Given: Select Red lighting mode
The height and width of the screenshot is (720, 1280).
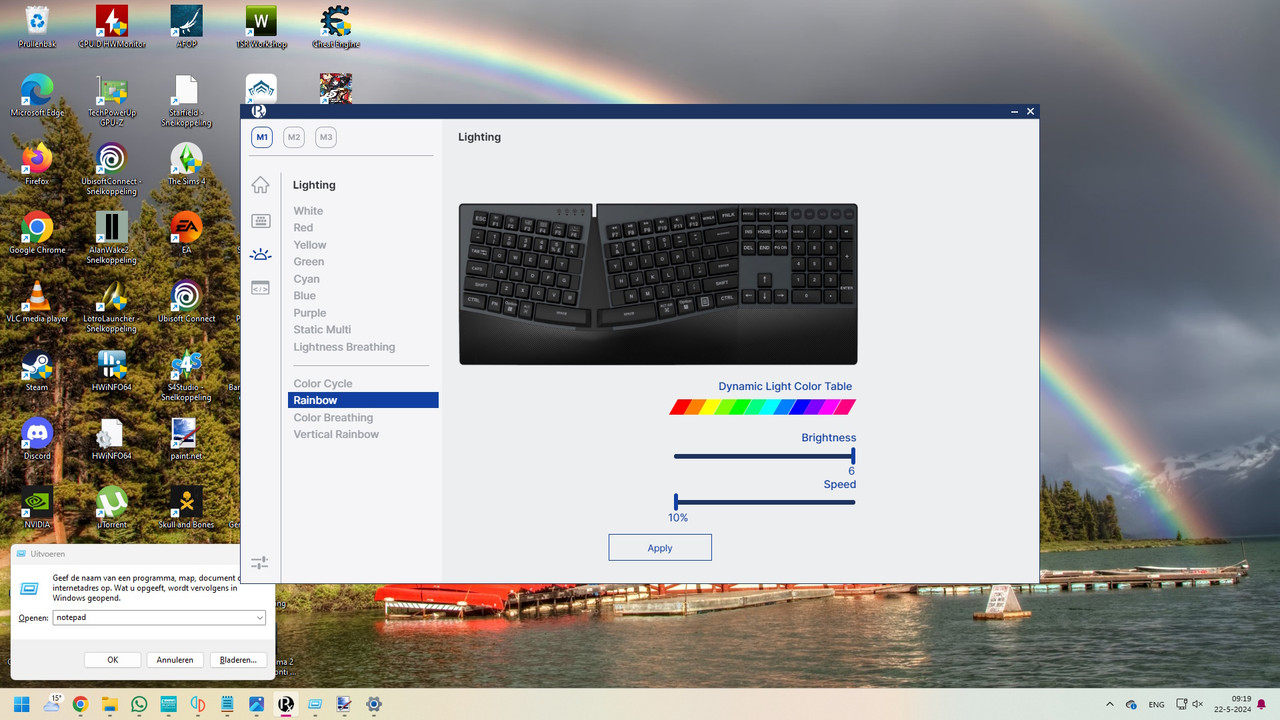Looking at the screenshot, I should (x=303, y=228).
